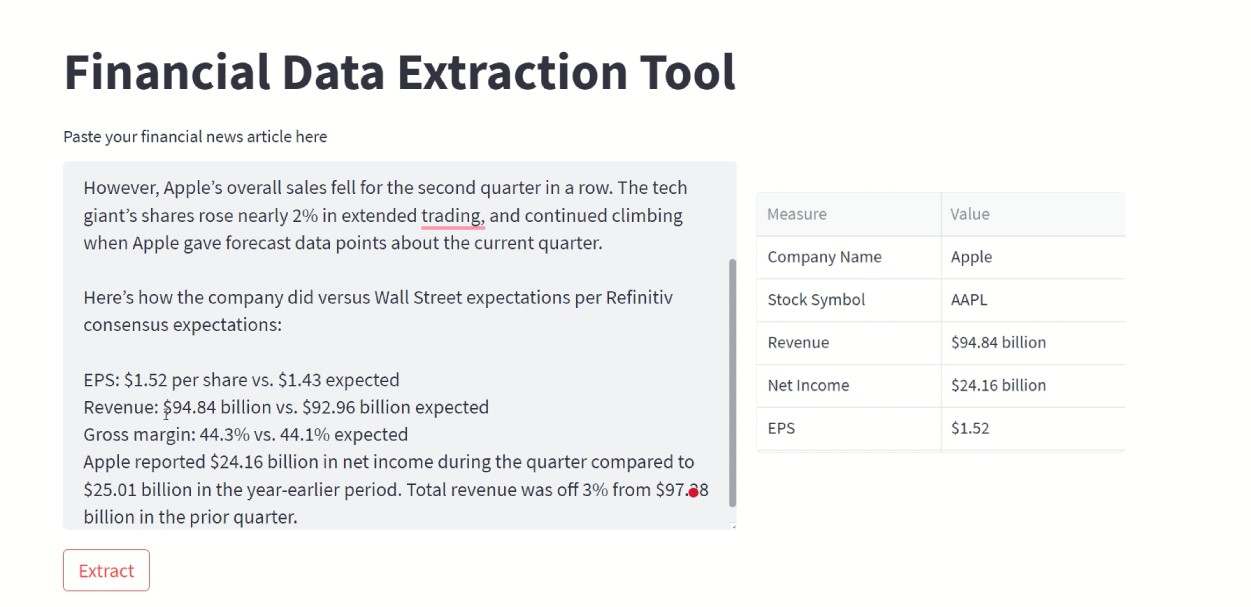Select the AAPL value cell
The height and width of the screenshot is (607, 1251).
point(1032,300)
